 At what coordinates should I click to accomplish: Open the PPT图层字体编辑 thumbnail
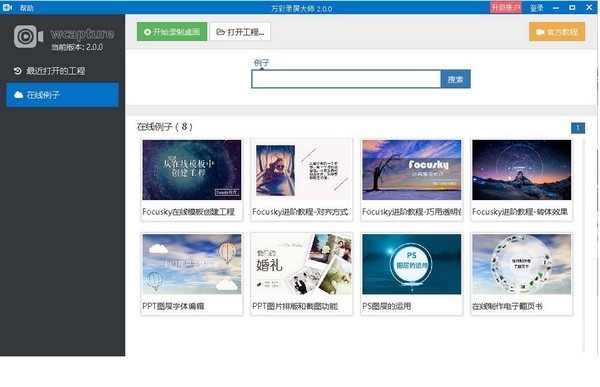(192, 264)
